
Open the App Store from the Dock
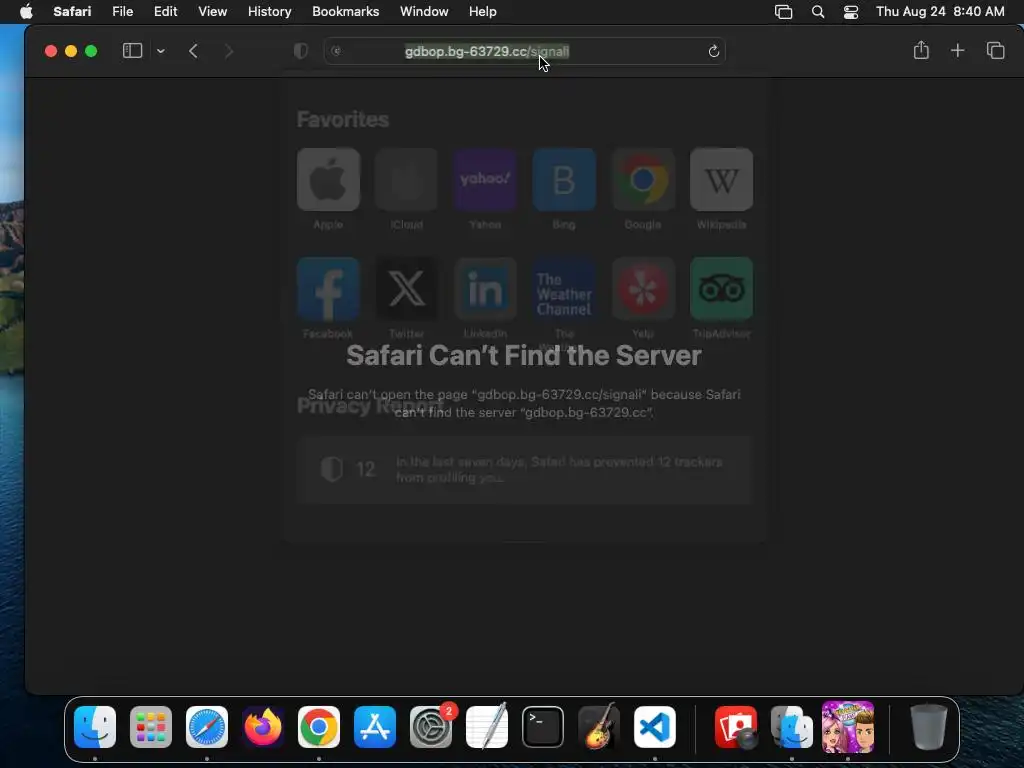click(x=375, y=727)
